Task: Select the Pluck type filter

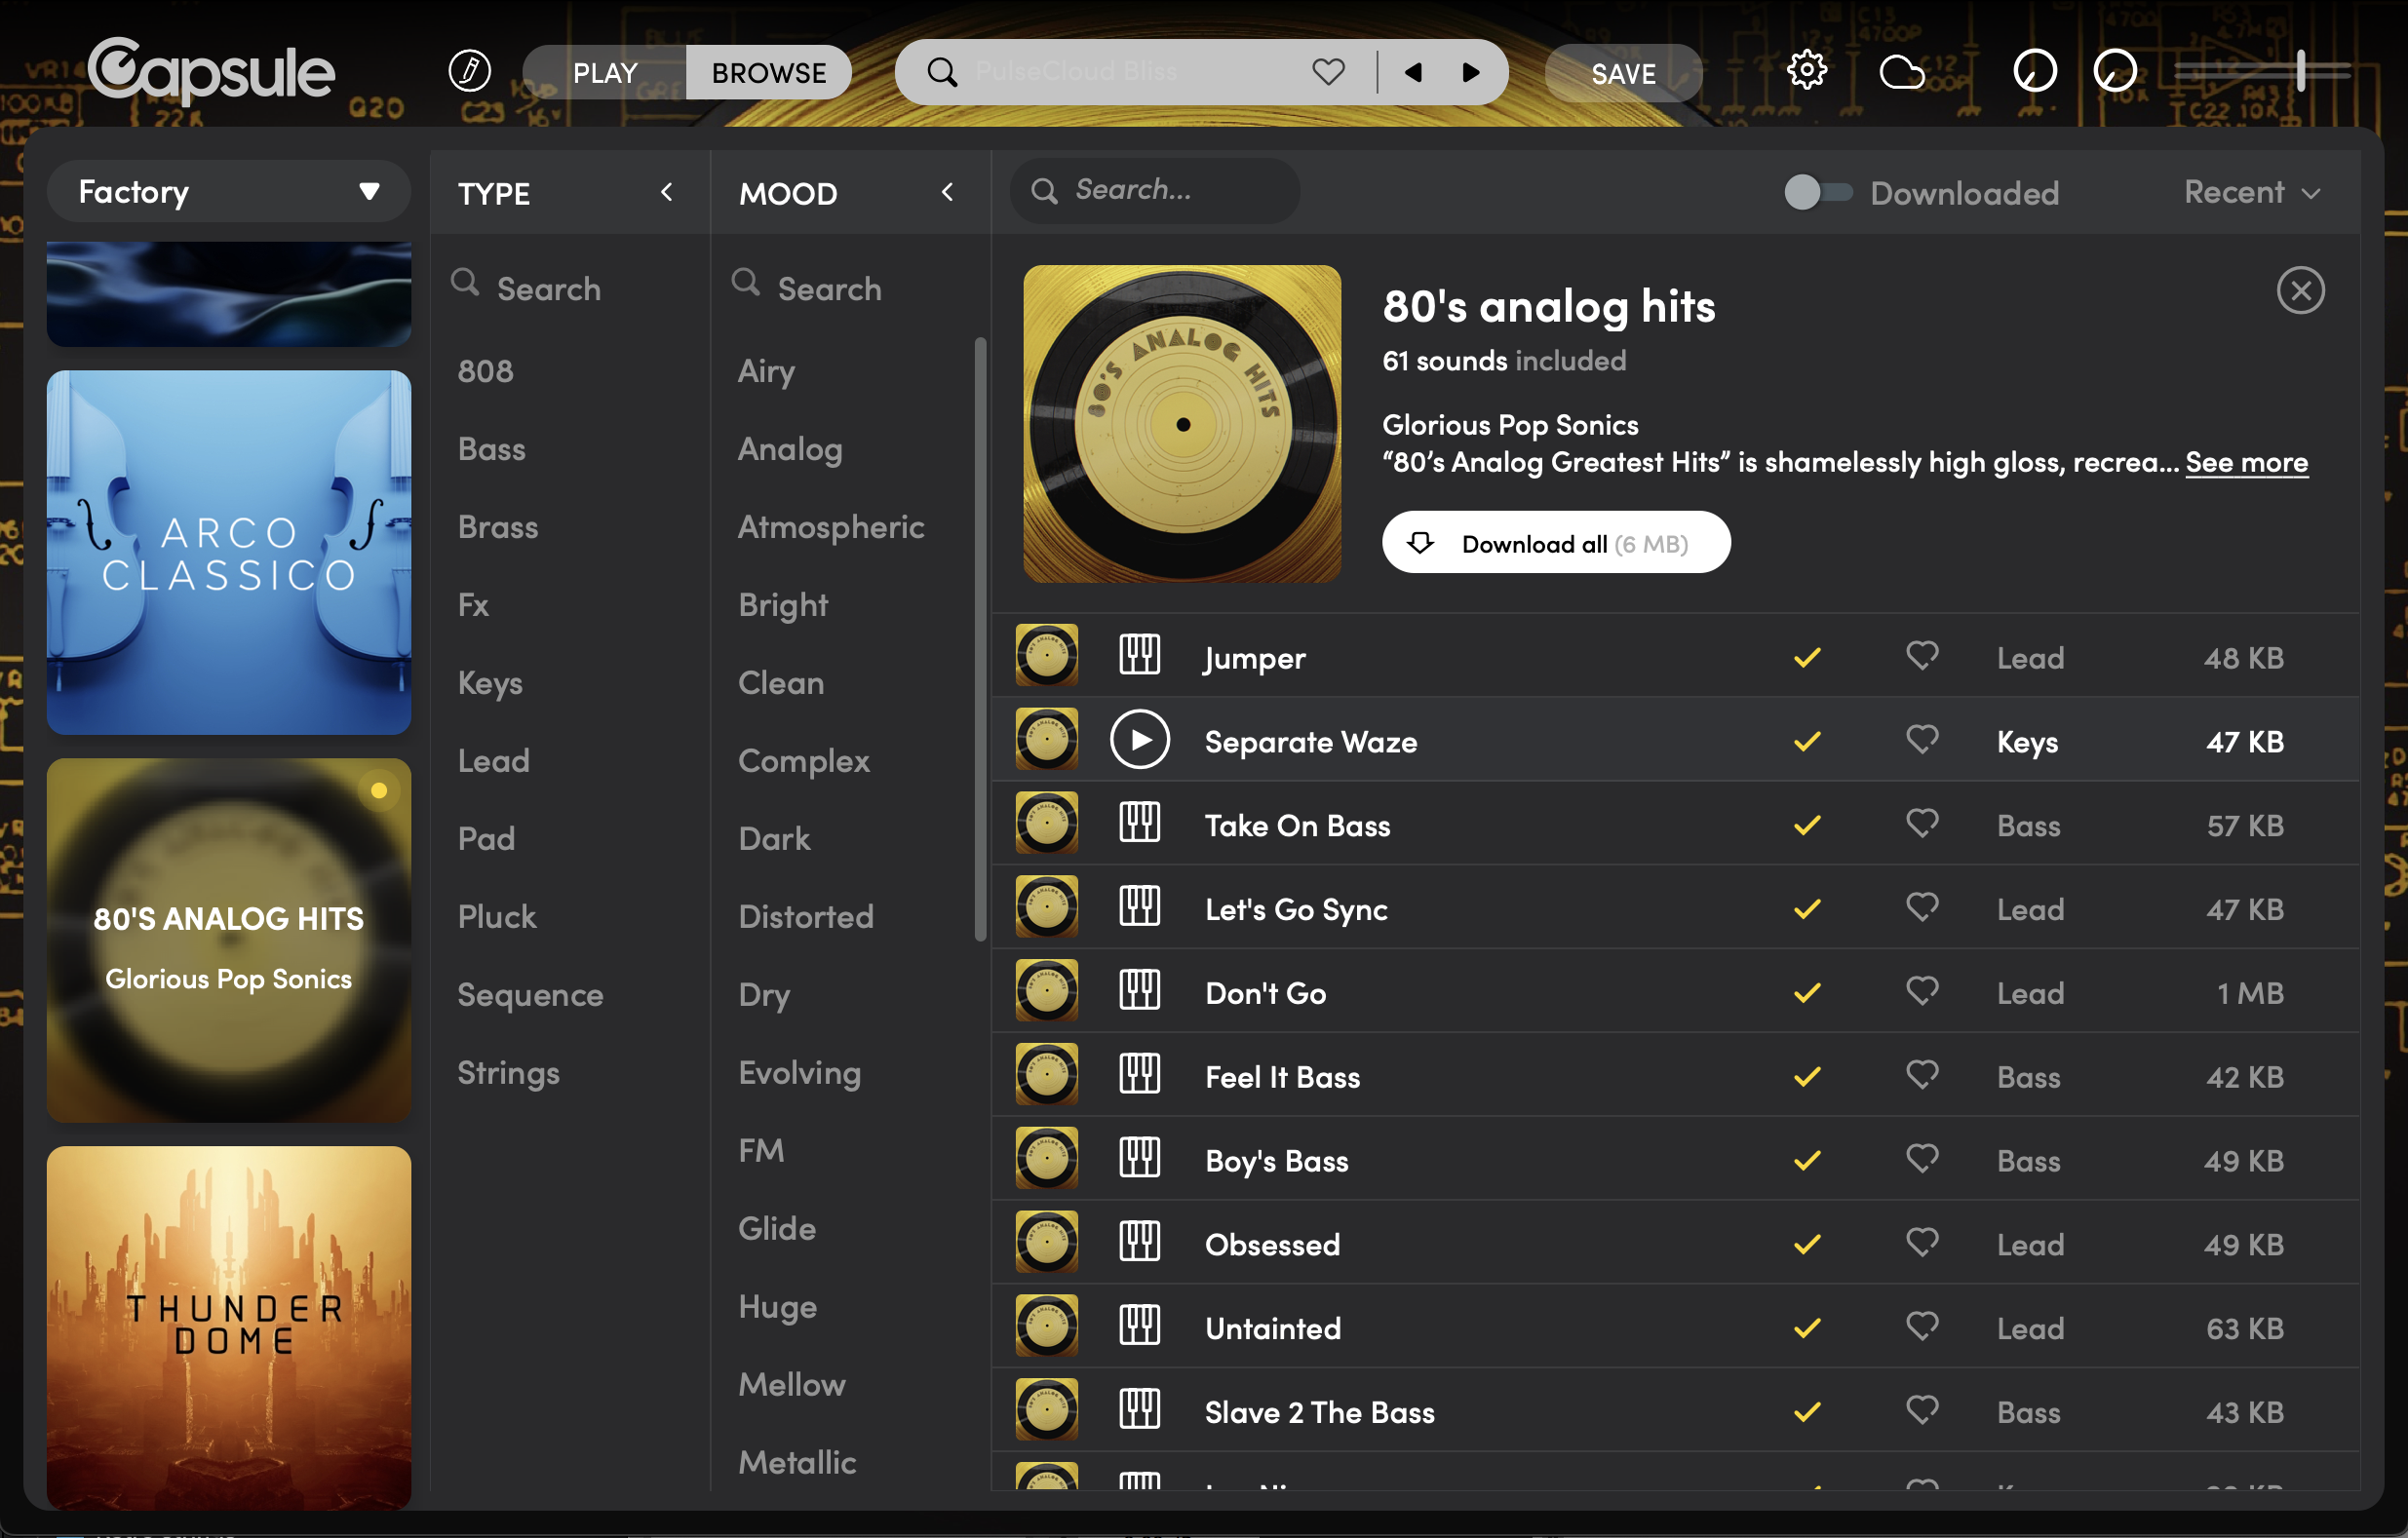Action: tap(497, 916)
